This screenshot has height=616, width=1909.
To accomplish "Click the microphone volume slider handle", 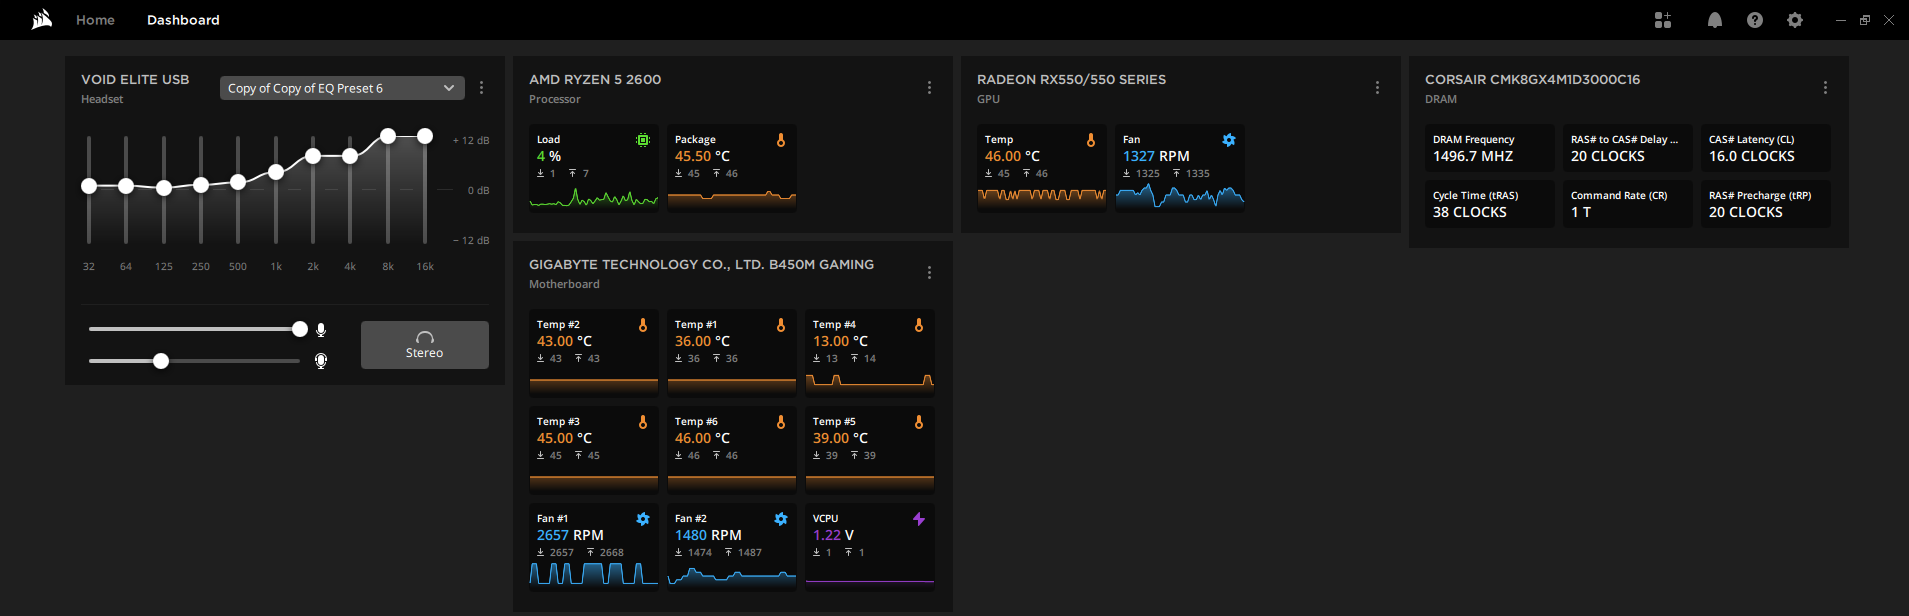I will [x=300, y=329].
